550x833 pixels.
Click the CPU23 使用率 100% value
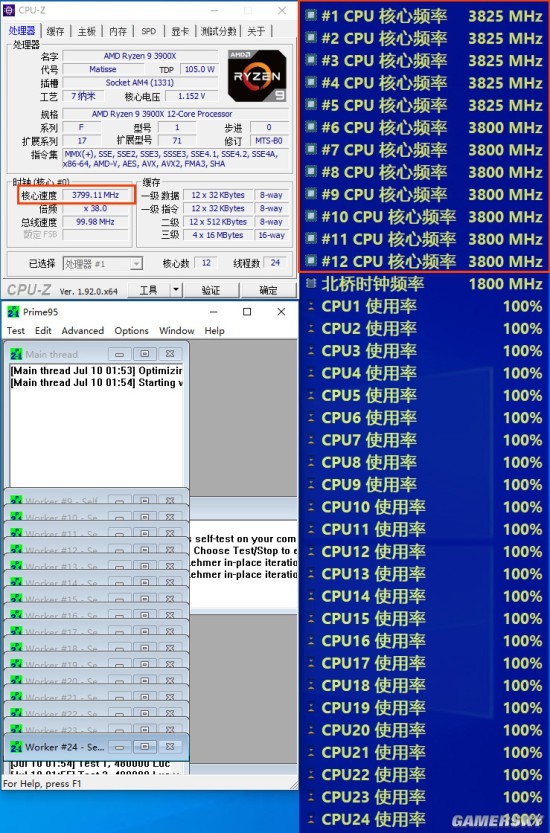(x=522, y=797)
